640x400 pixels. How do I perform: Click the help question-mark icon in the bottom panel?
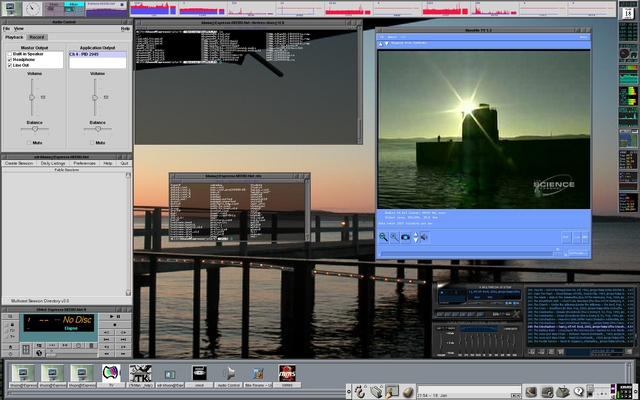click(578, 391)
